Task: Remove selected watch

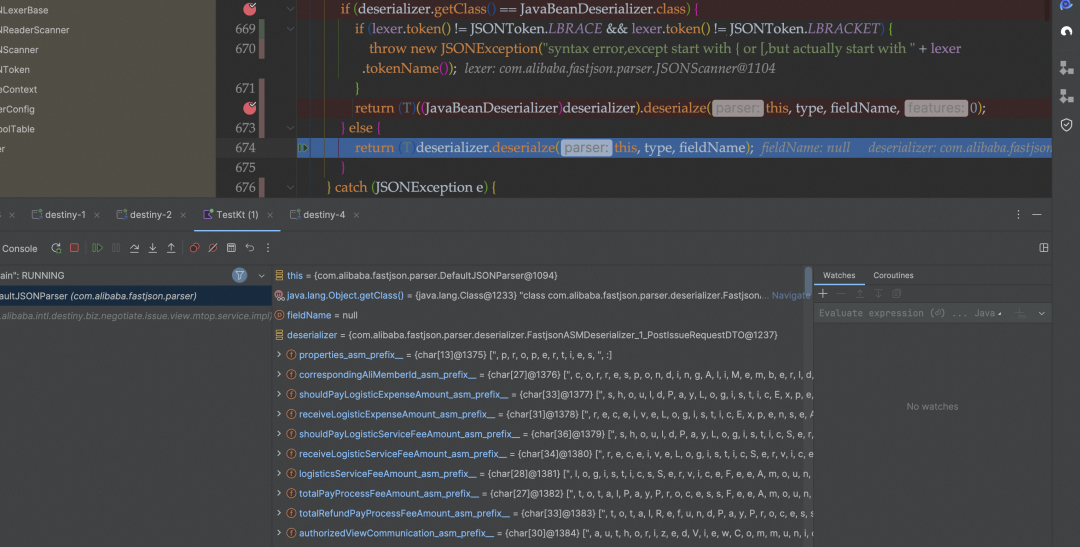Action: point(841,293)
